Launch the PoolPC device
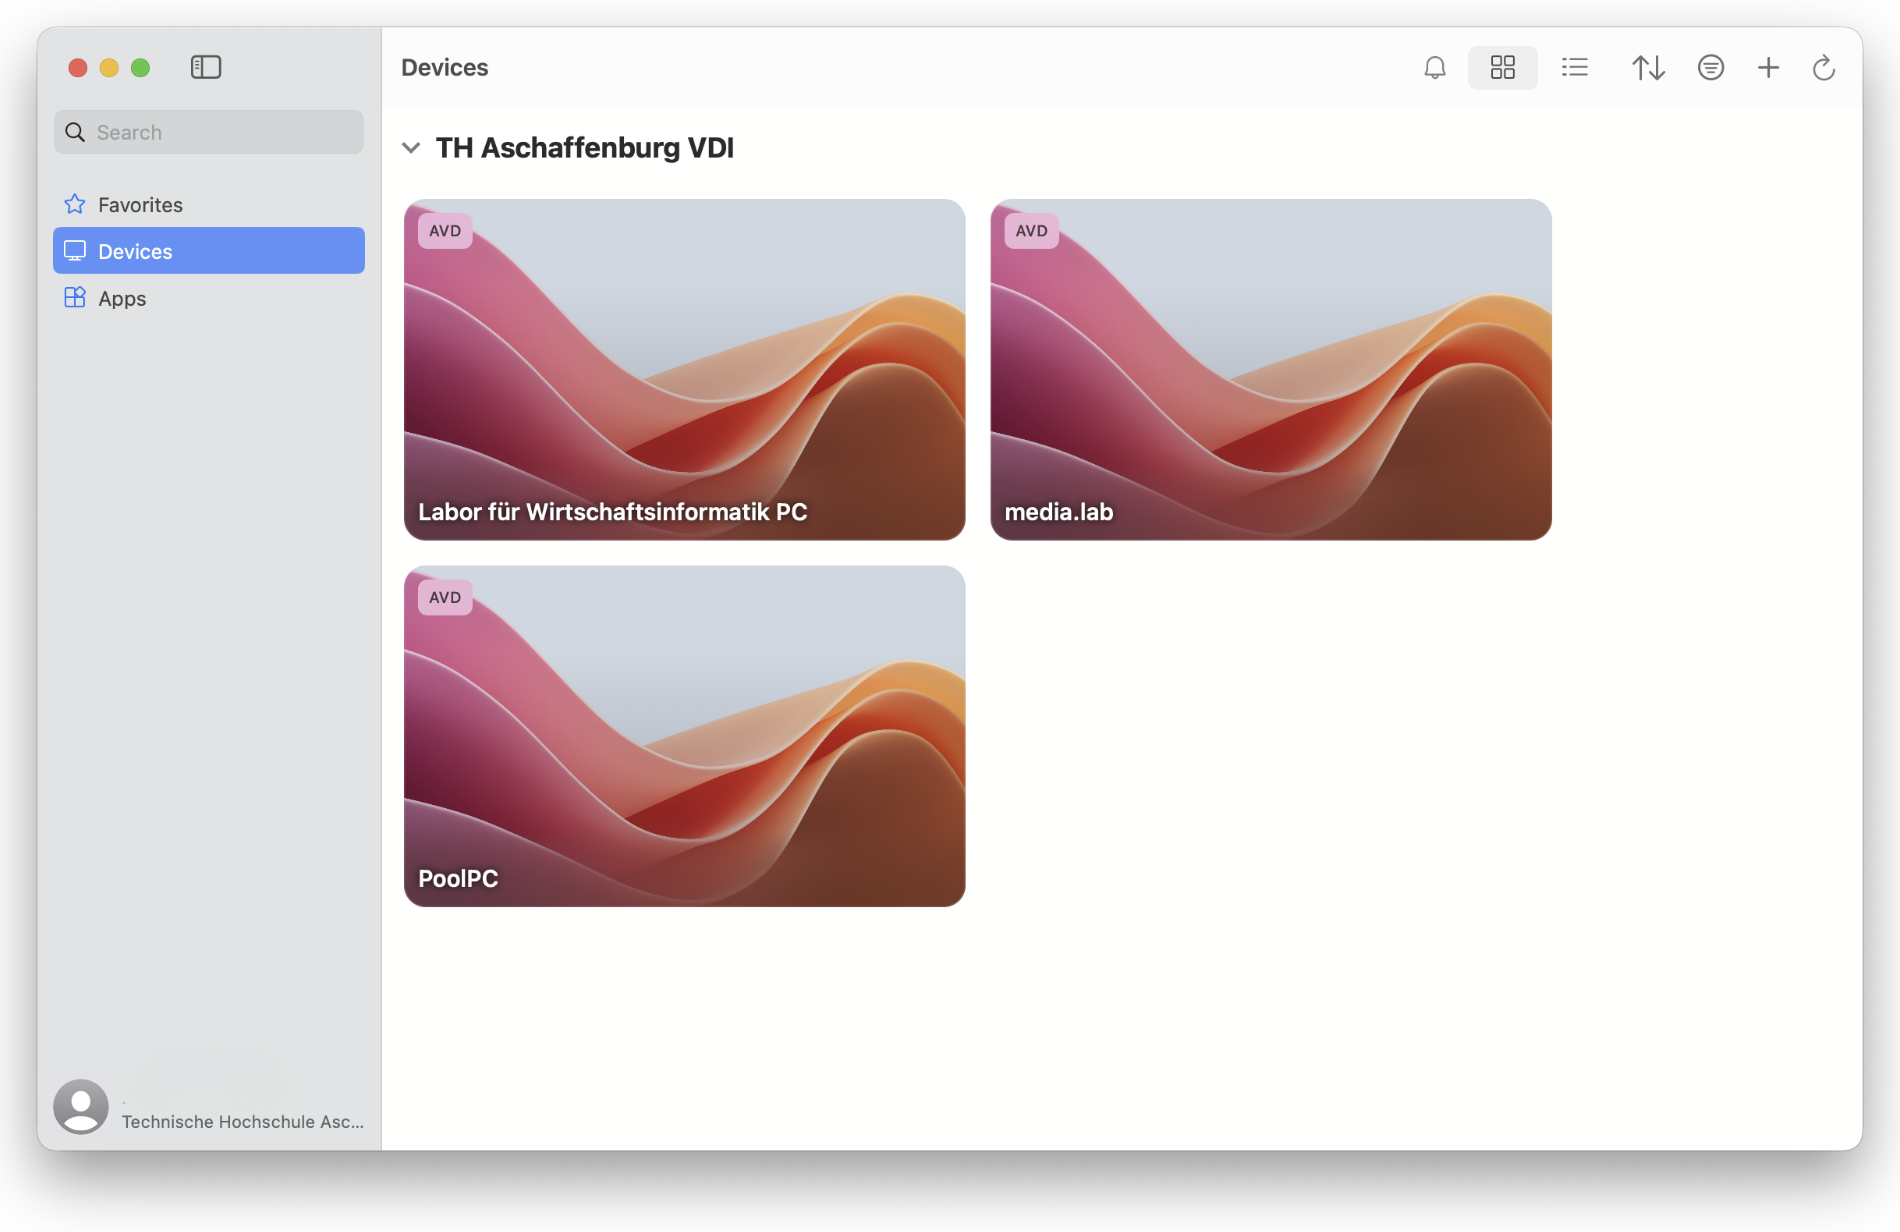The height and width of the screenshot is (1232, 1900). pyautogui.click(x=684, y=736)
